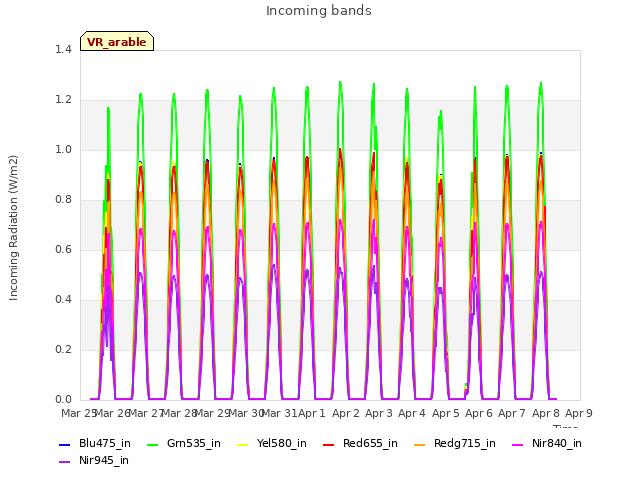
Task: Click the 0.6 y-axis tick label
Action: click(x=63, y=249)
